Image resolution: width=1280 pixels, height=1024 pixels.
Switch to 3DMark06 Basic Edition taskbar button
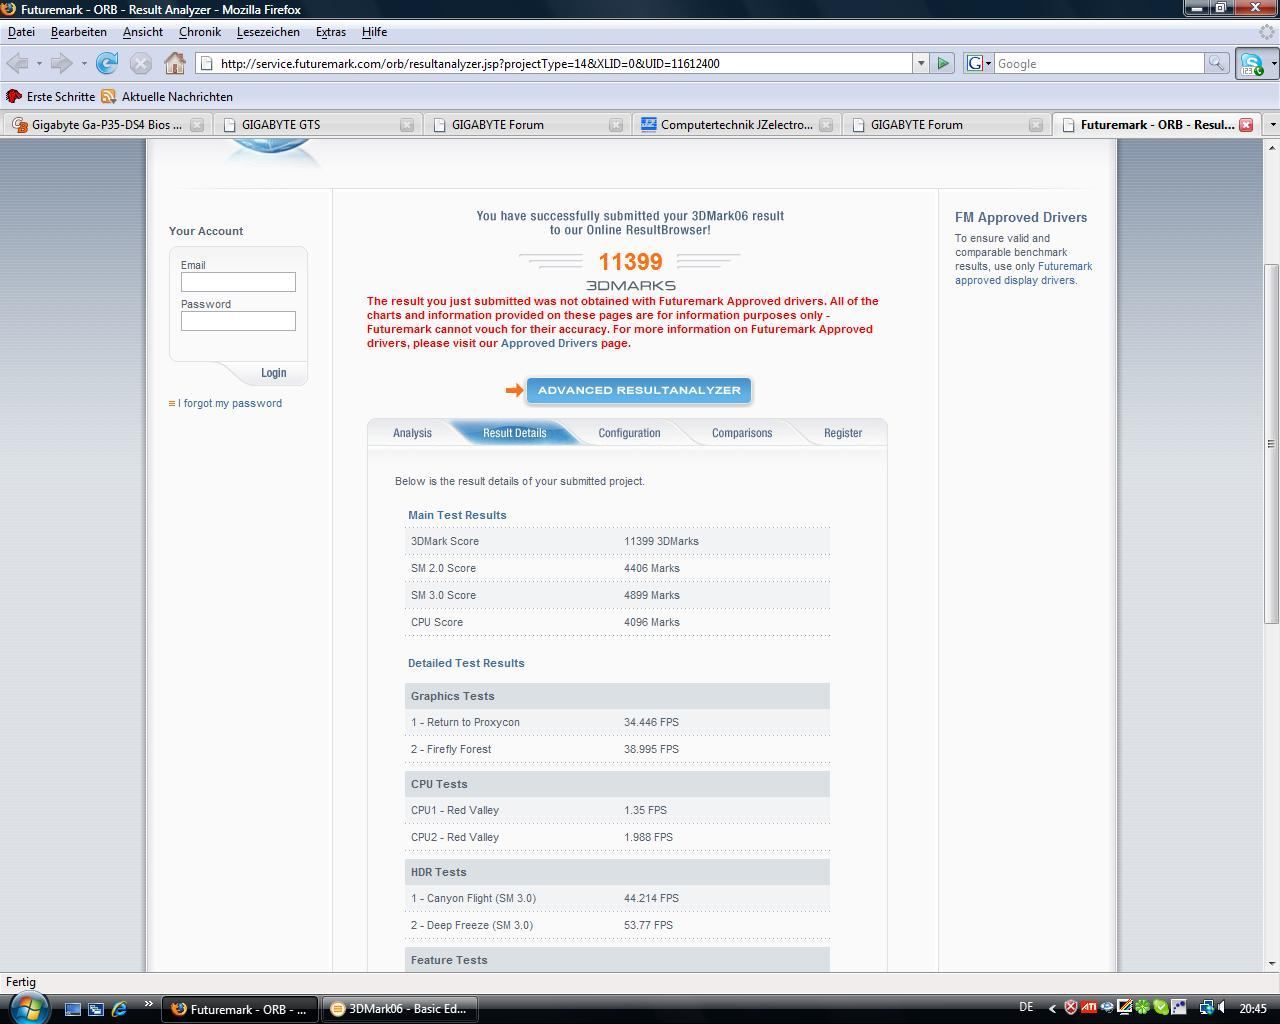(x=400, y=1009)
